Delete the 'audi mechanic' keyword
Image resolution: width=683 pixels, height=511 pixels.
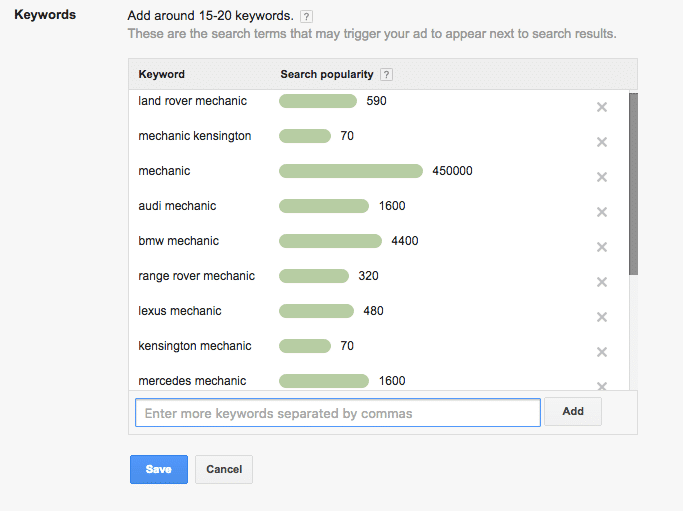pyautogui.click(x=602, y=212)
